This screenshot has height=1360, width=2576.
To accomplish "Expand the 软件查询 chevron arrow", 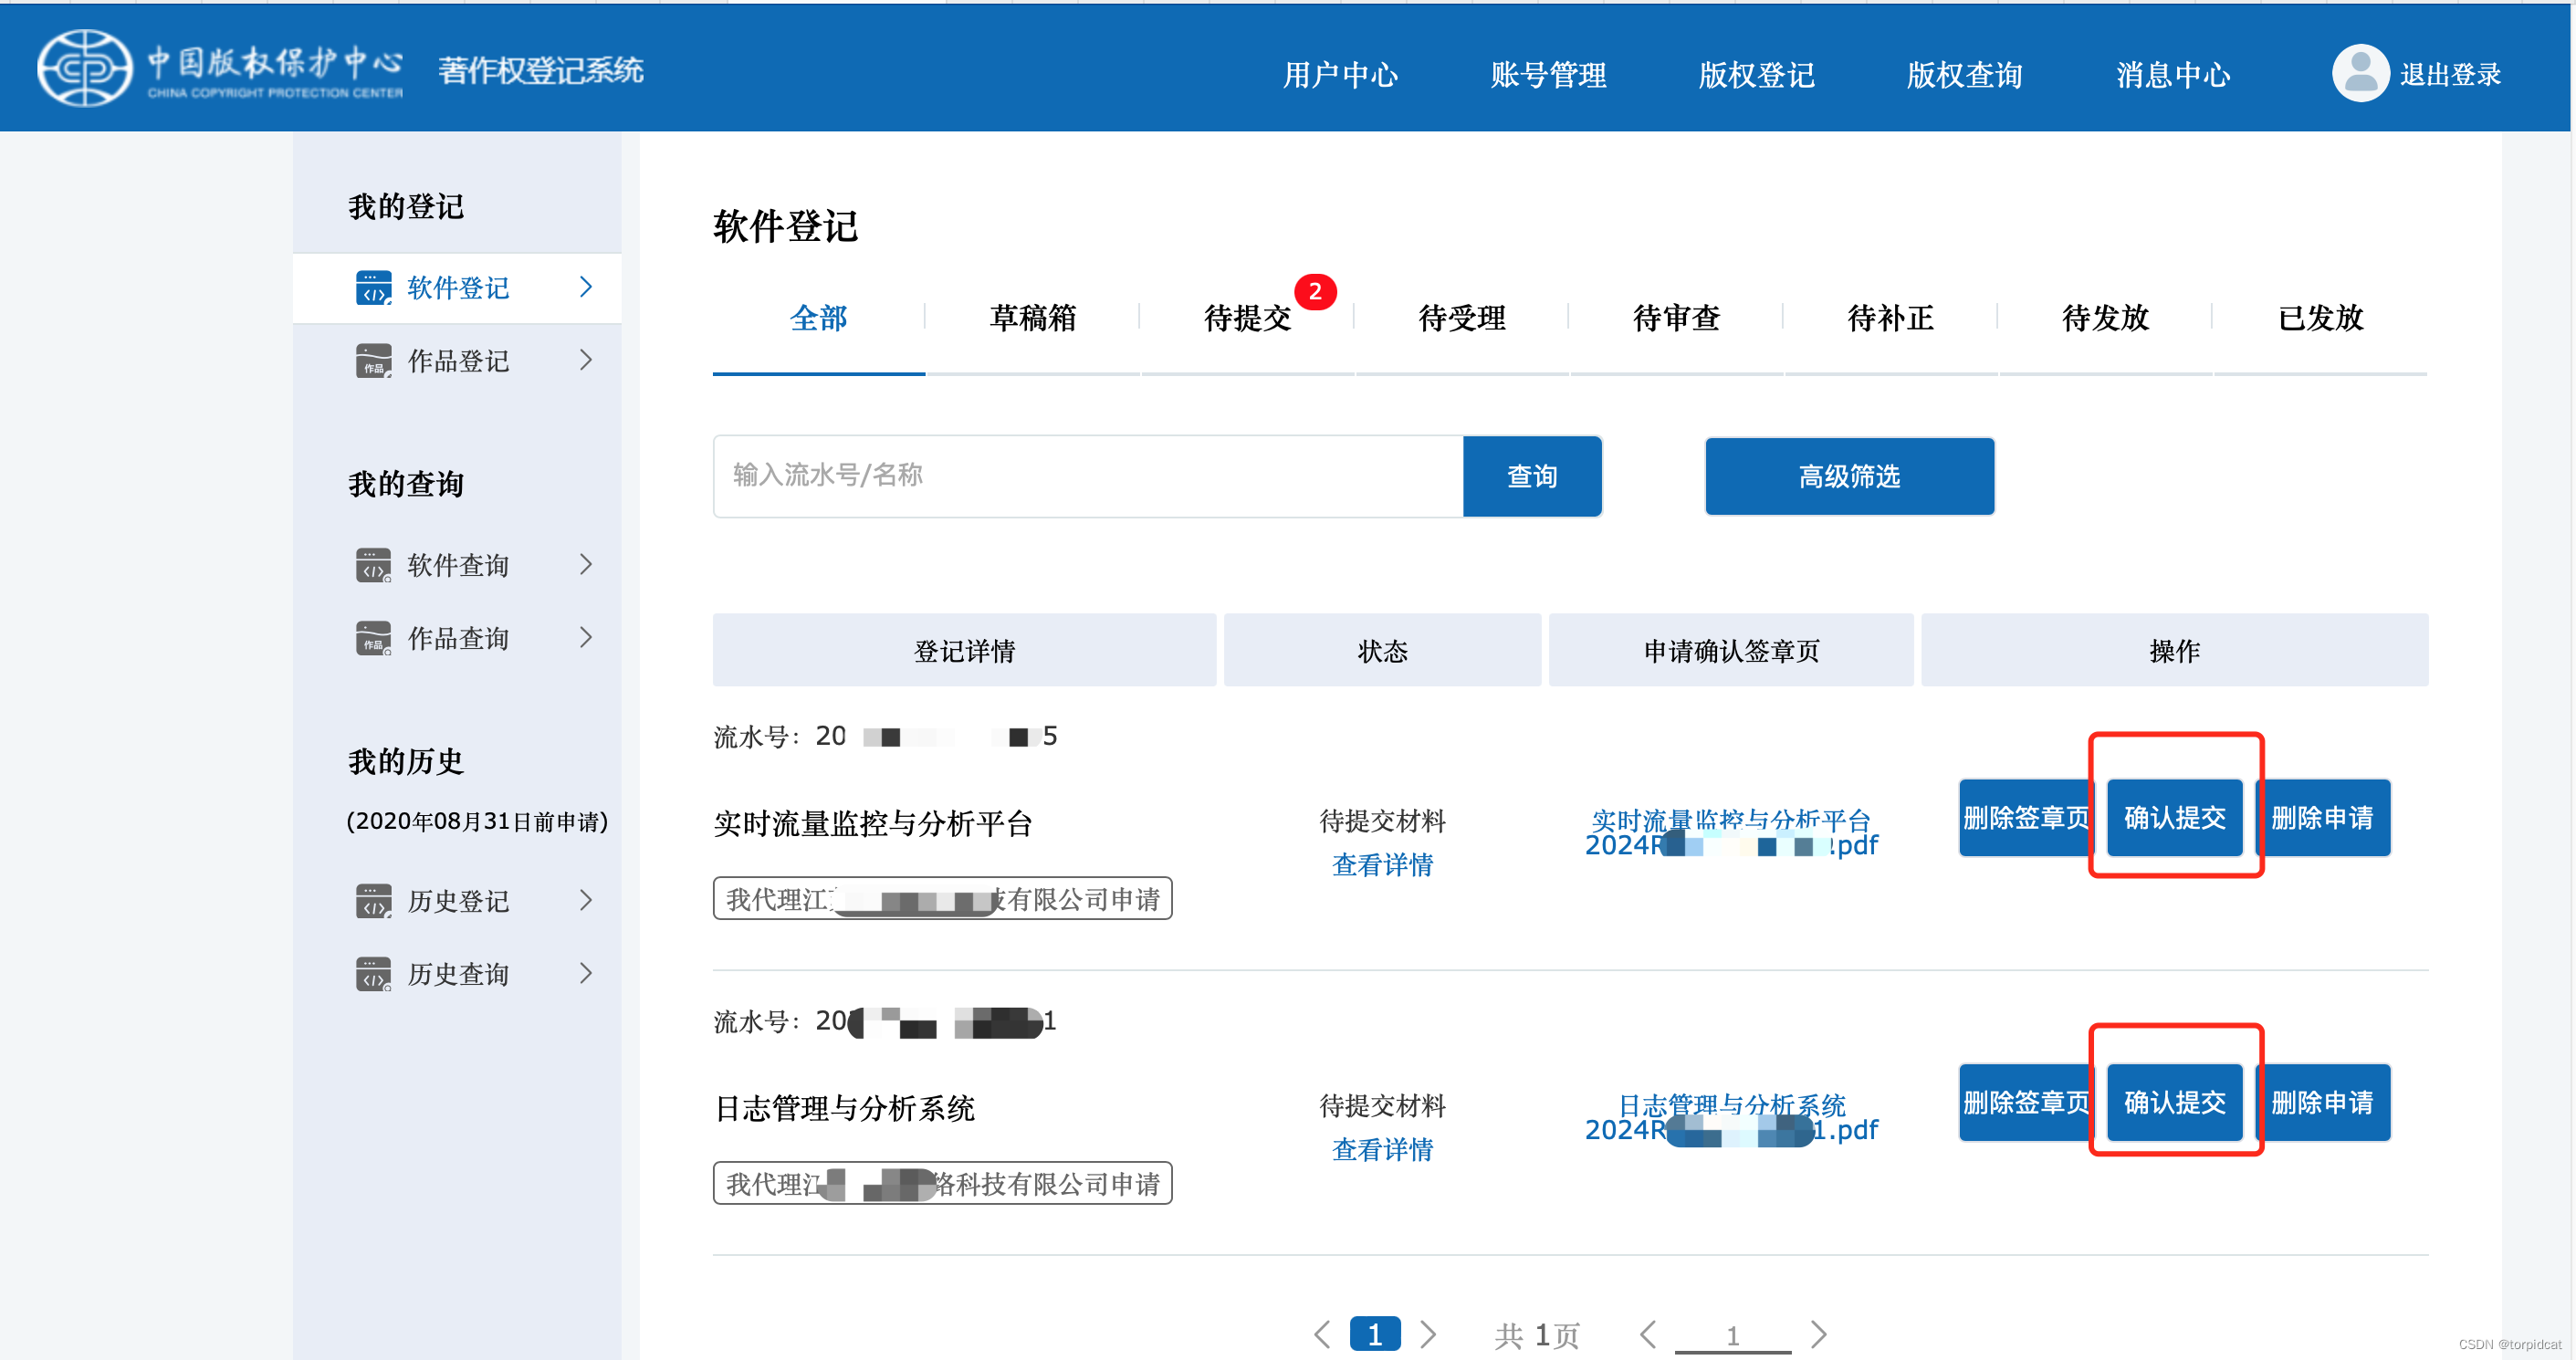I will click(x=586, y=564).
